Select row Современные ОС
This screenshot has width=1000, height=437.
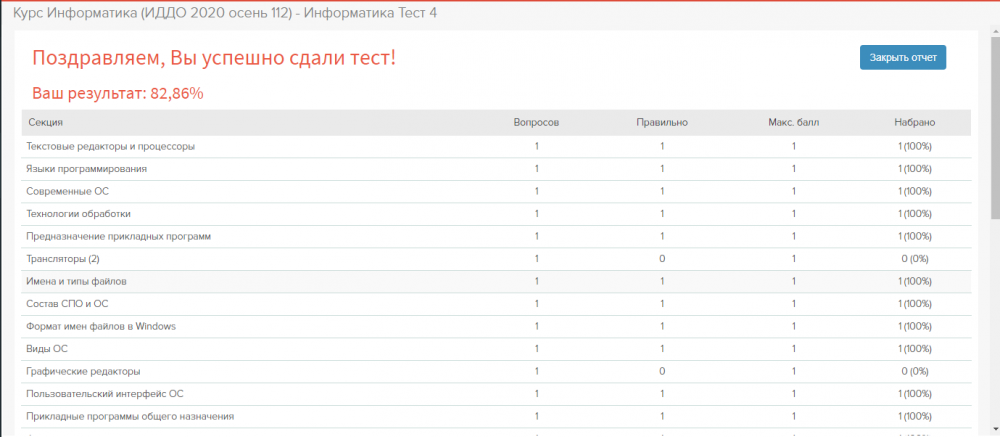pos(496,191)
